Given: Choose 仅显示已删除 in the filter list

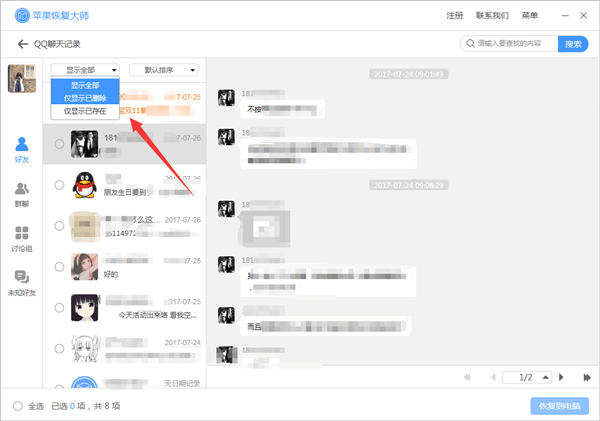Looking at the screenshot, I should 85,98.
